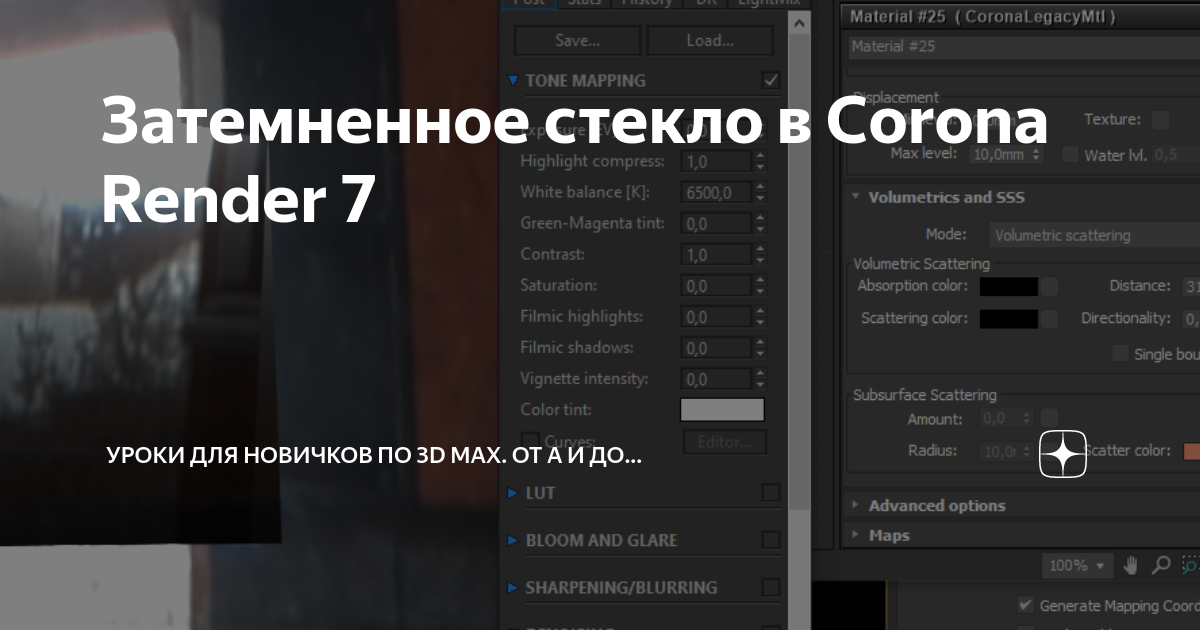Click the Yandex Zen logo
Image resolution: width=1200 pixels, height=630 pixels.
tap(1062, 454)
